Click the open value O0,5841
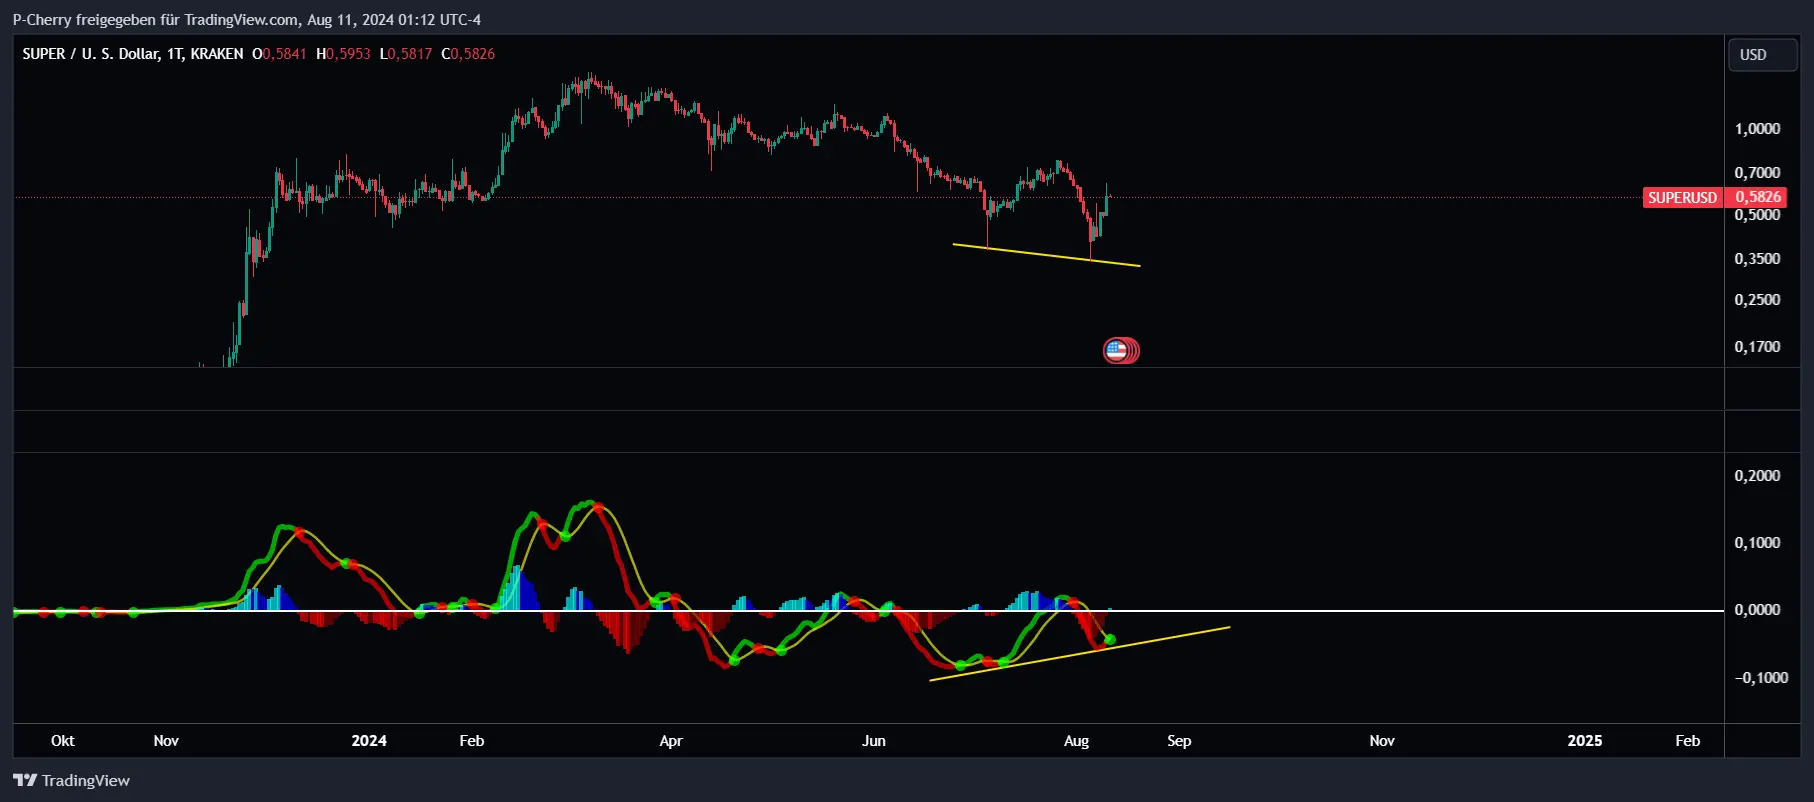 pos(279,54)
